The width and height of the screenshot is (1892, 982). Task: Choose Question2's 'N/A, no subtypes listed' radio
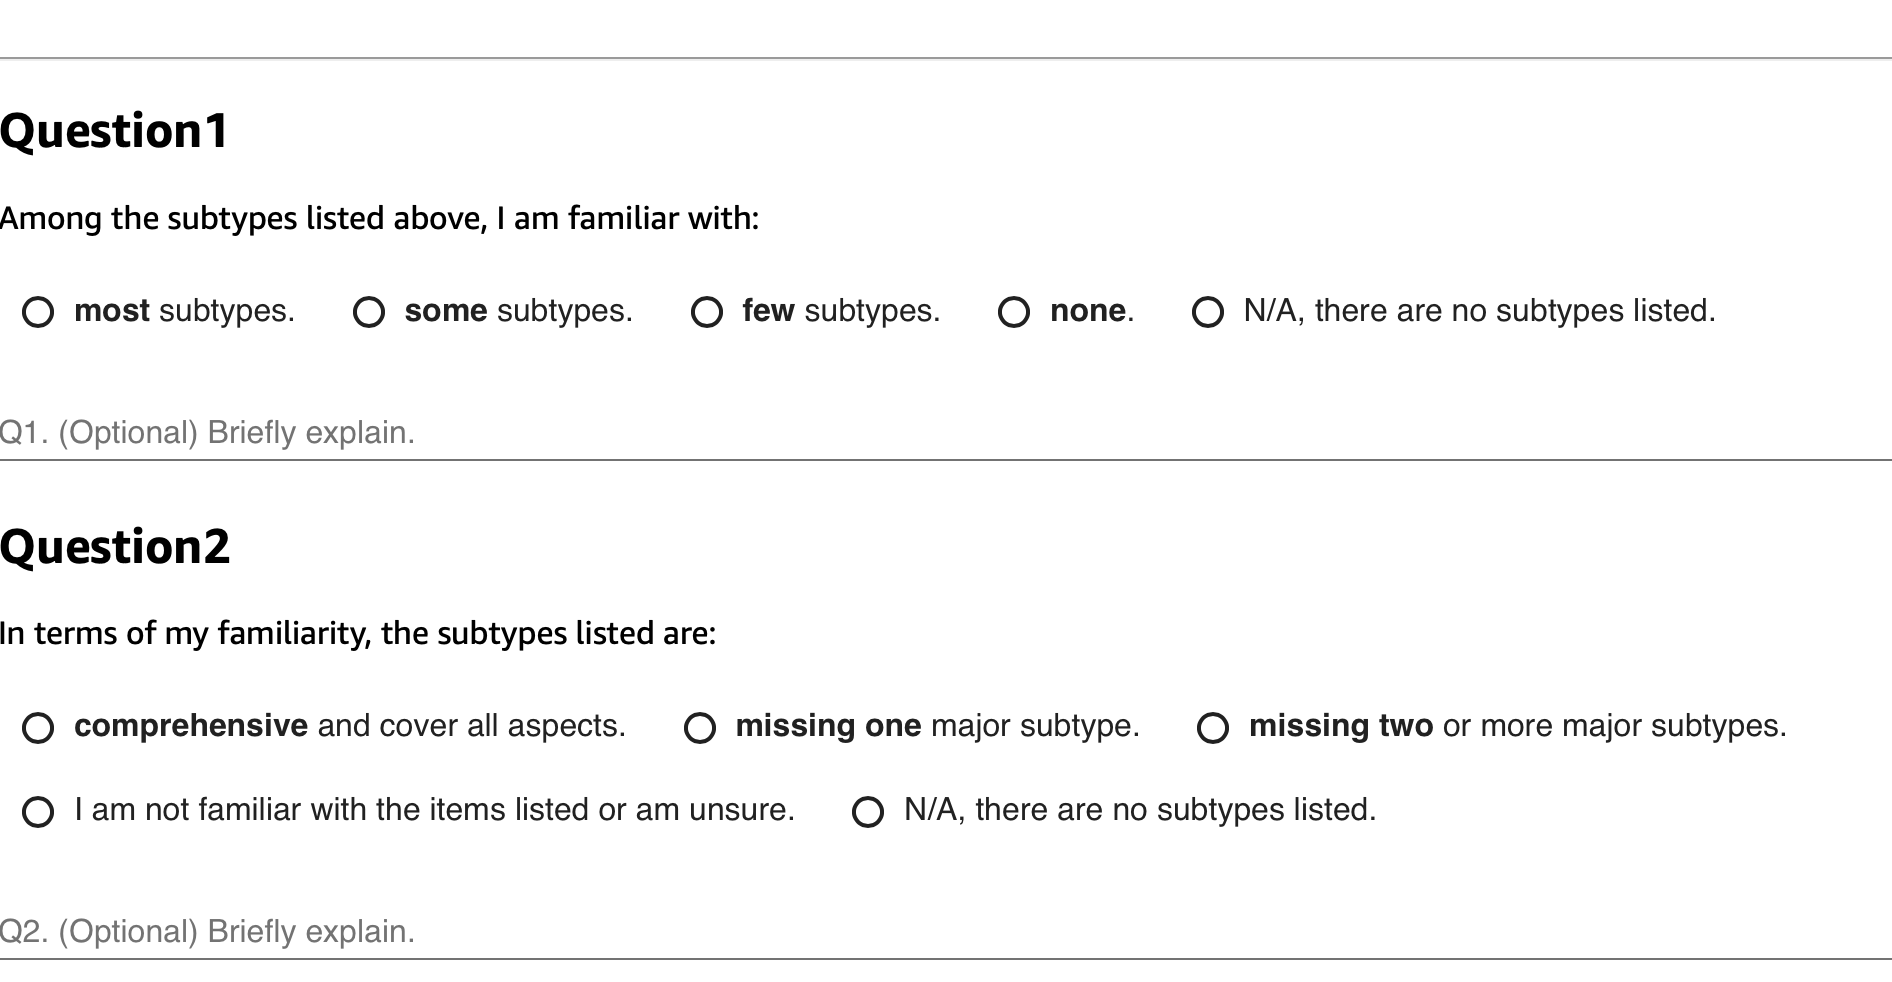pos(868,811)
